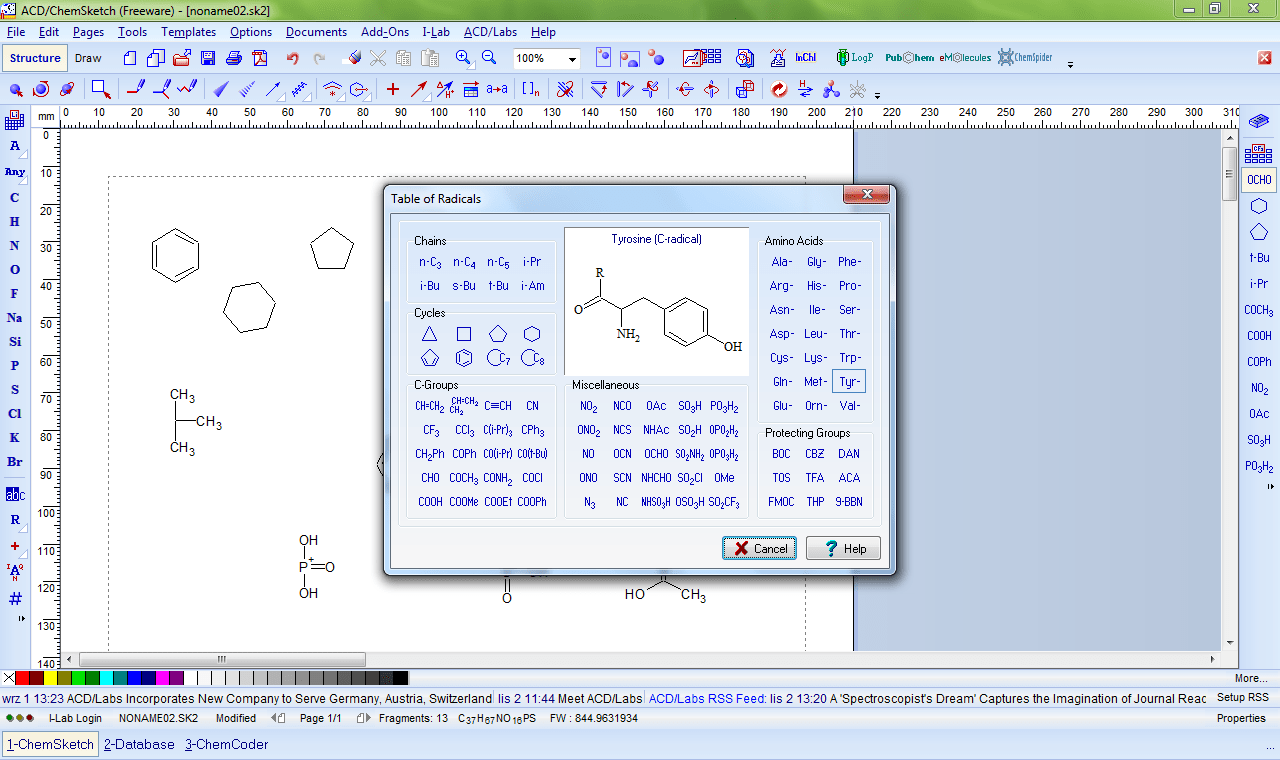Viewport: 1280px width, 760px height.
Task: Switch to Draw mode
Action: point(88,58)
